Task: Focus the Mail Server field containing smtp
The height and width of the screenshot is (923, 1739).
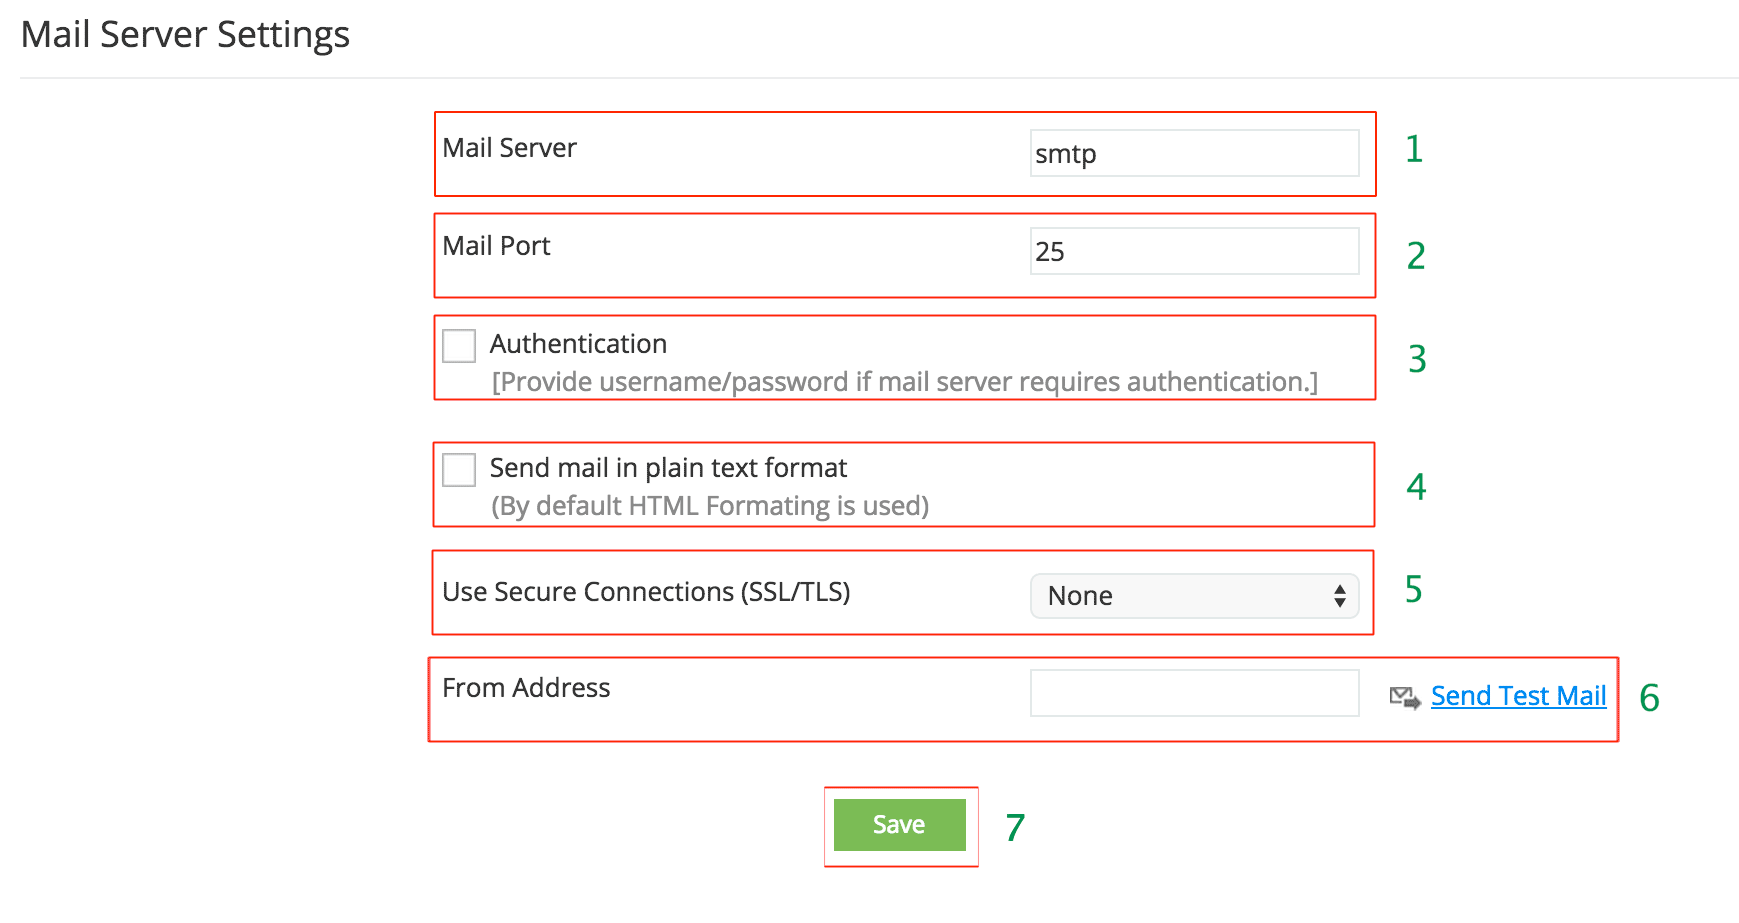Action: [1194, 154]
